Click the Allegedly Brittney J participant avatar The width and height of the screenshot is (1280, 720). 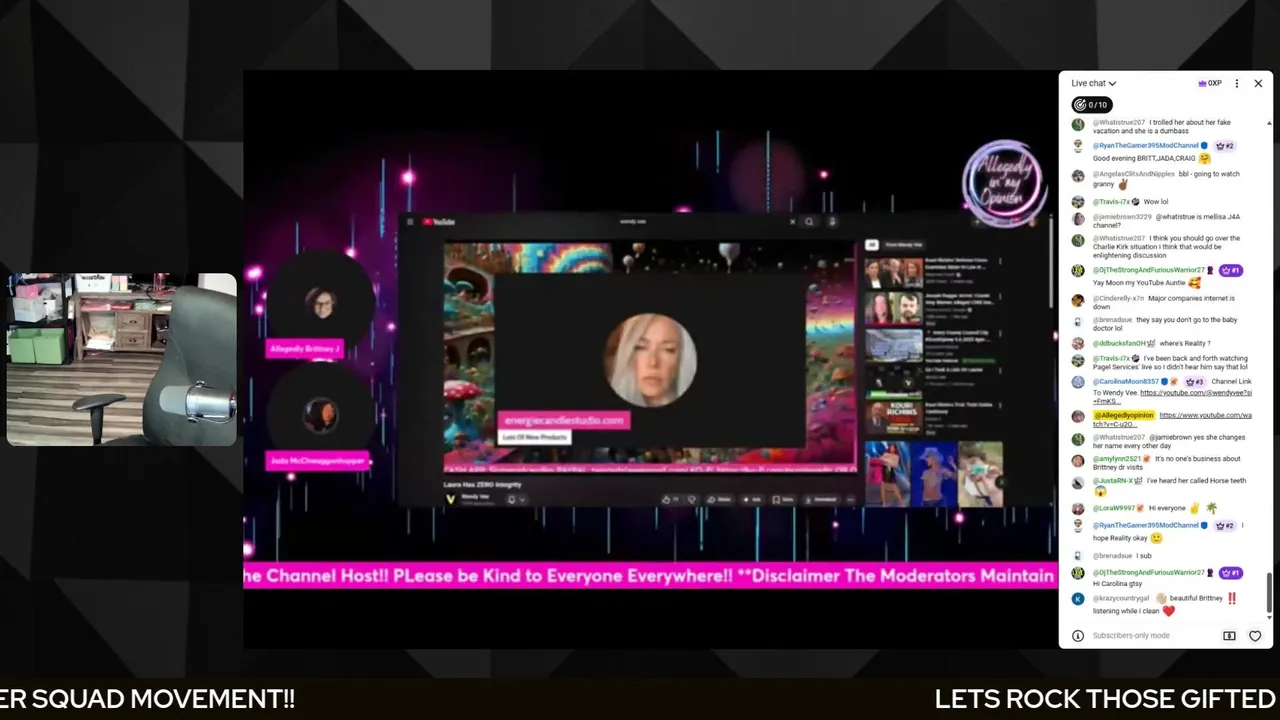pyautogui.click(x=322, y=303)
